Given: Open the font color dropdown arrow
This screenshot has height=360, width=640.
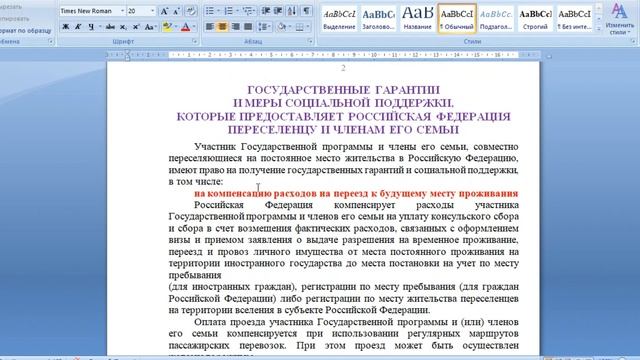Looking at the screenshot, I should [194, 27].
